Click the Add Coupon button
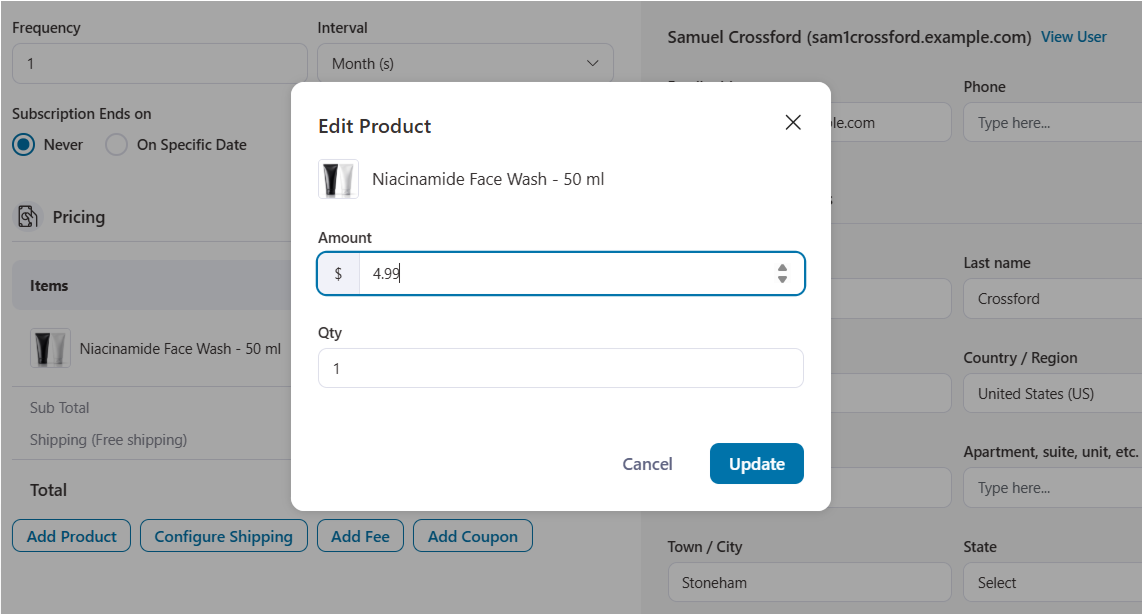 pyautogui.click(x=472, y=535)
